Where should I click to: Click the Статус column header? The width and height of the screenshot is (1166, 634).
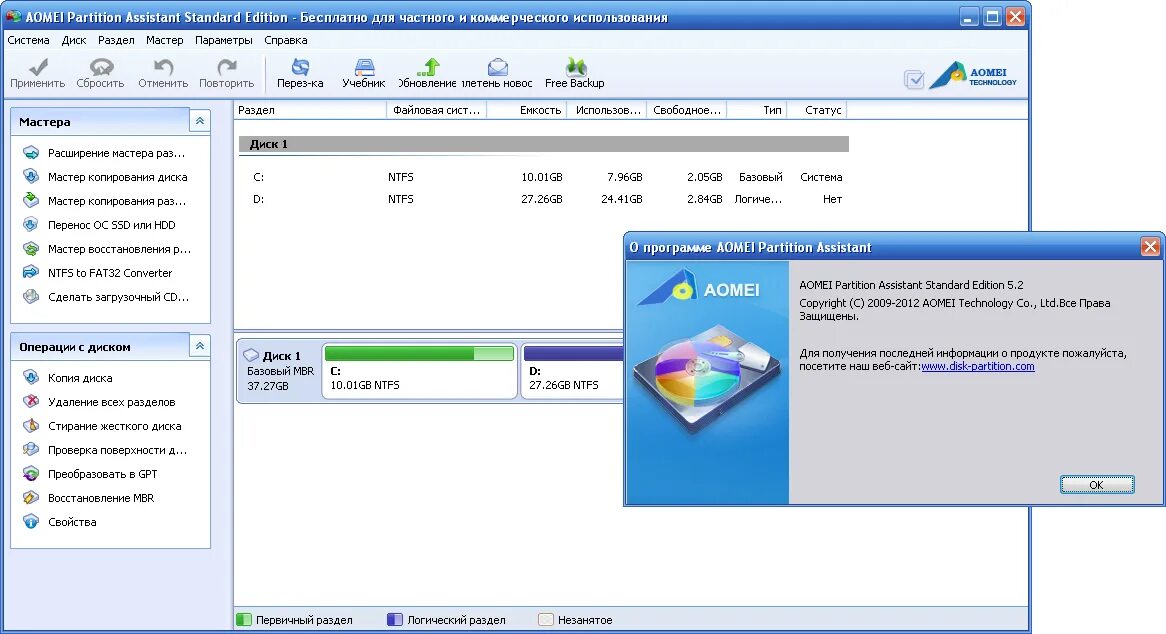tap(816, 110)
